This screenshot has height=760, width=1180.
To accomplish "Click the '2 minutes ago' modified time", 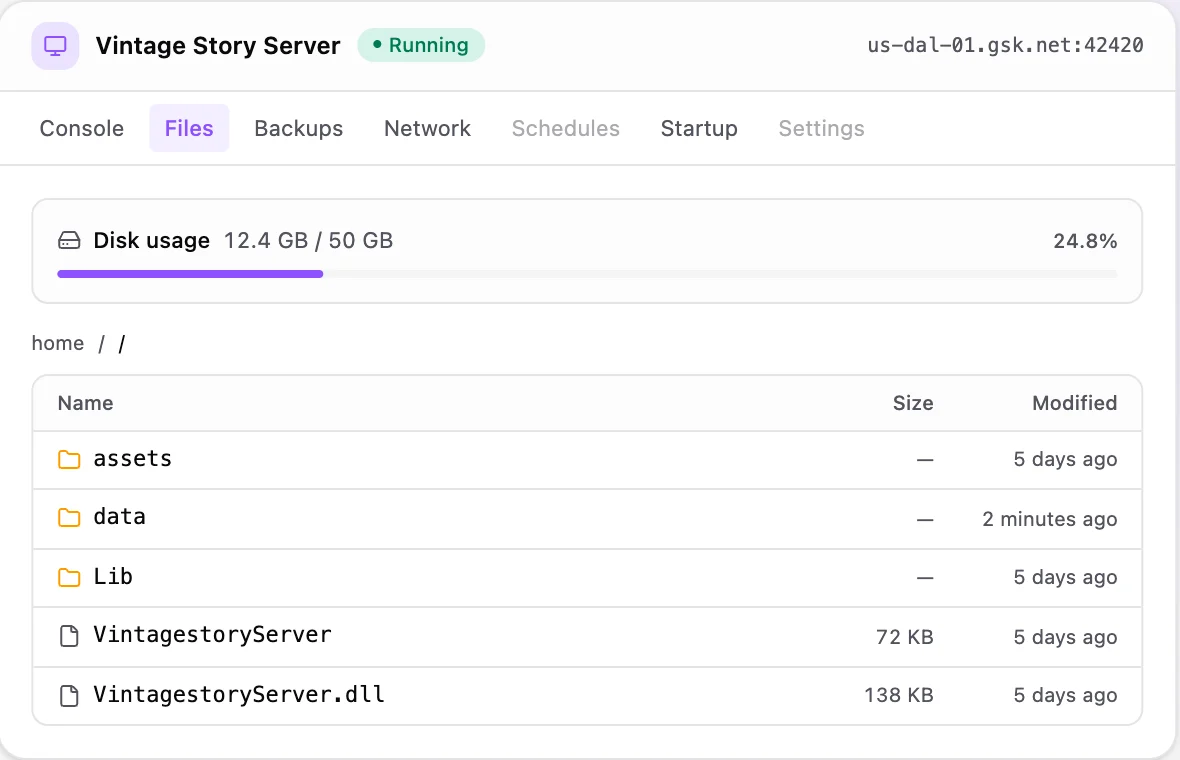I will 1050,519.
